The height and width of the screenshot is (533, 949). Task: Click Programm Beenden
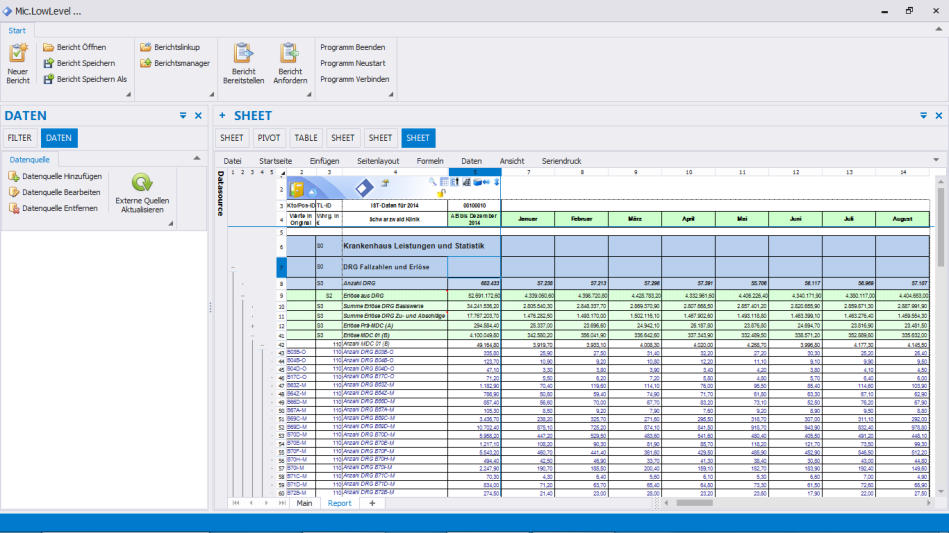tap(352, 47)
